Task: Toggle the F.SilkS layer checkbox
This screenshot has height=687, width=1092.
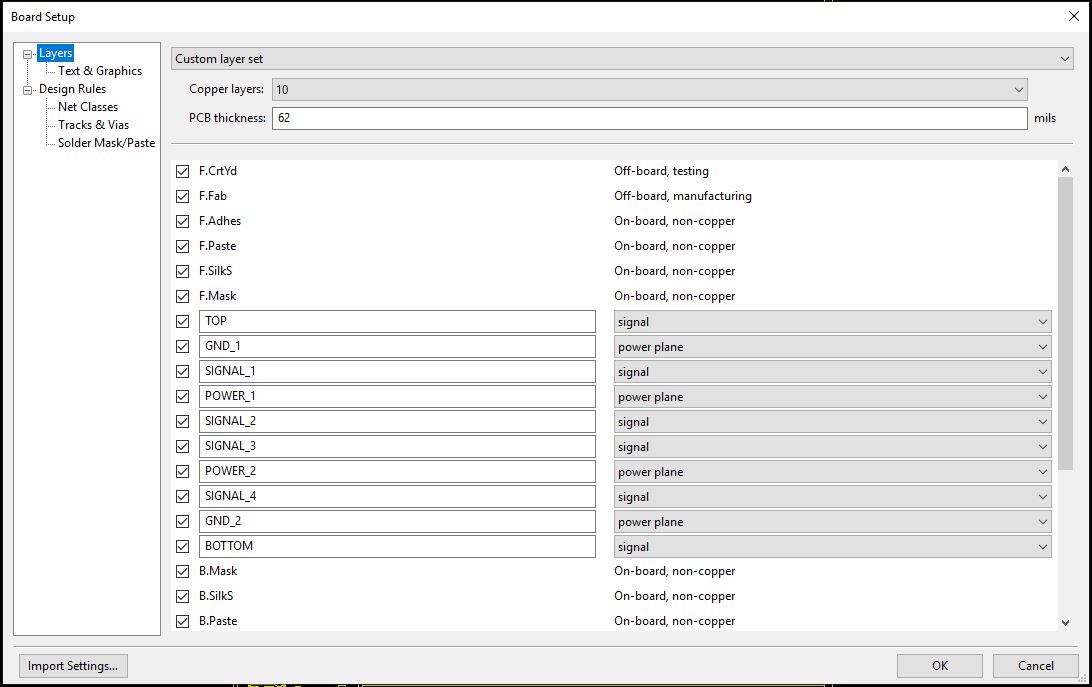Action: (182, 271)
